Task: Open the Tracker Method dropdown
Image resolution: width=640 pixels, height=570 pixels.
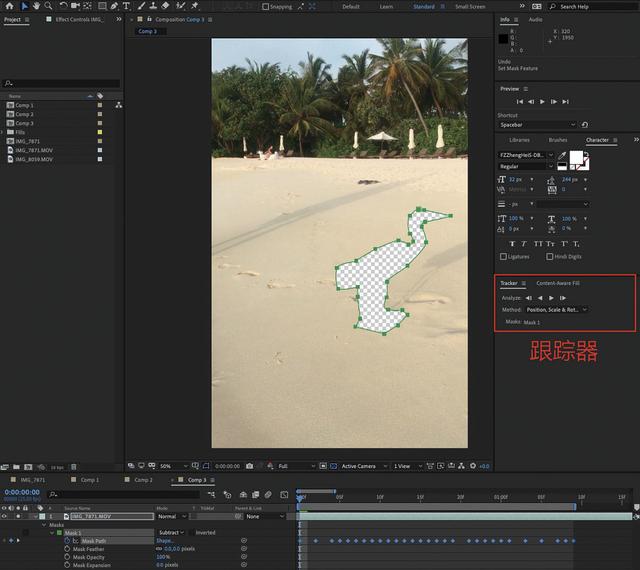Action: coord(556,310)
